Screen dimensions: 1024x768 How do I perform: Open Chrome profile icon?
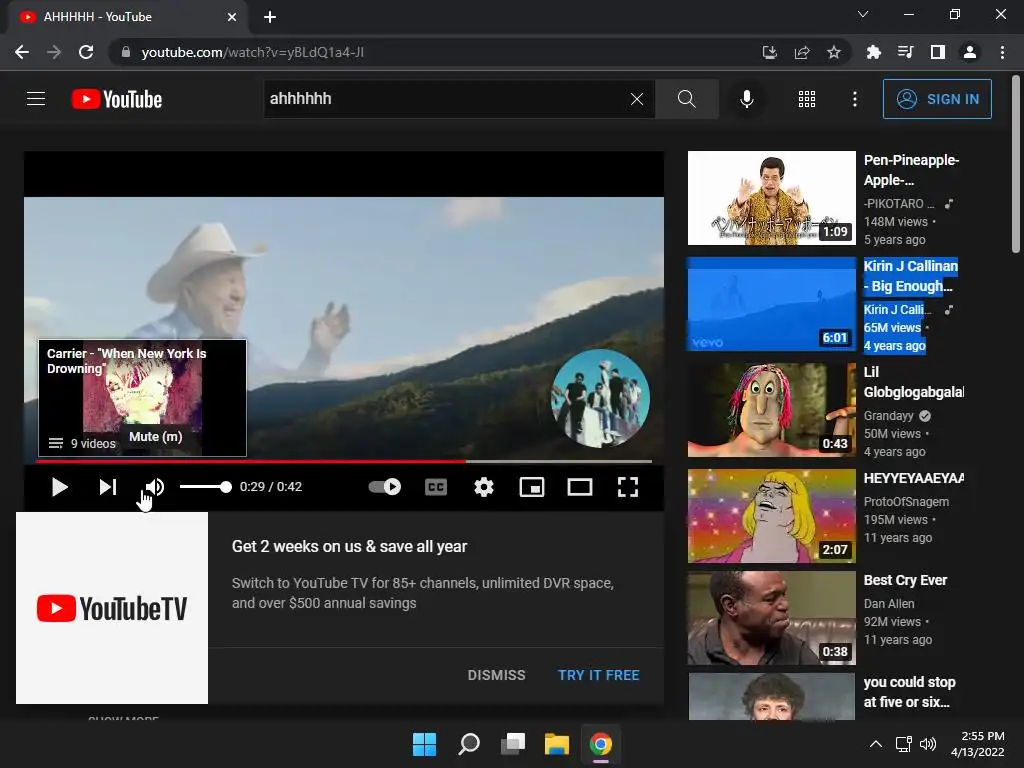[970, 52]
